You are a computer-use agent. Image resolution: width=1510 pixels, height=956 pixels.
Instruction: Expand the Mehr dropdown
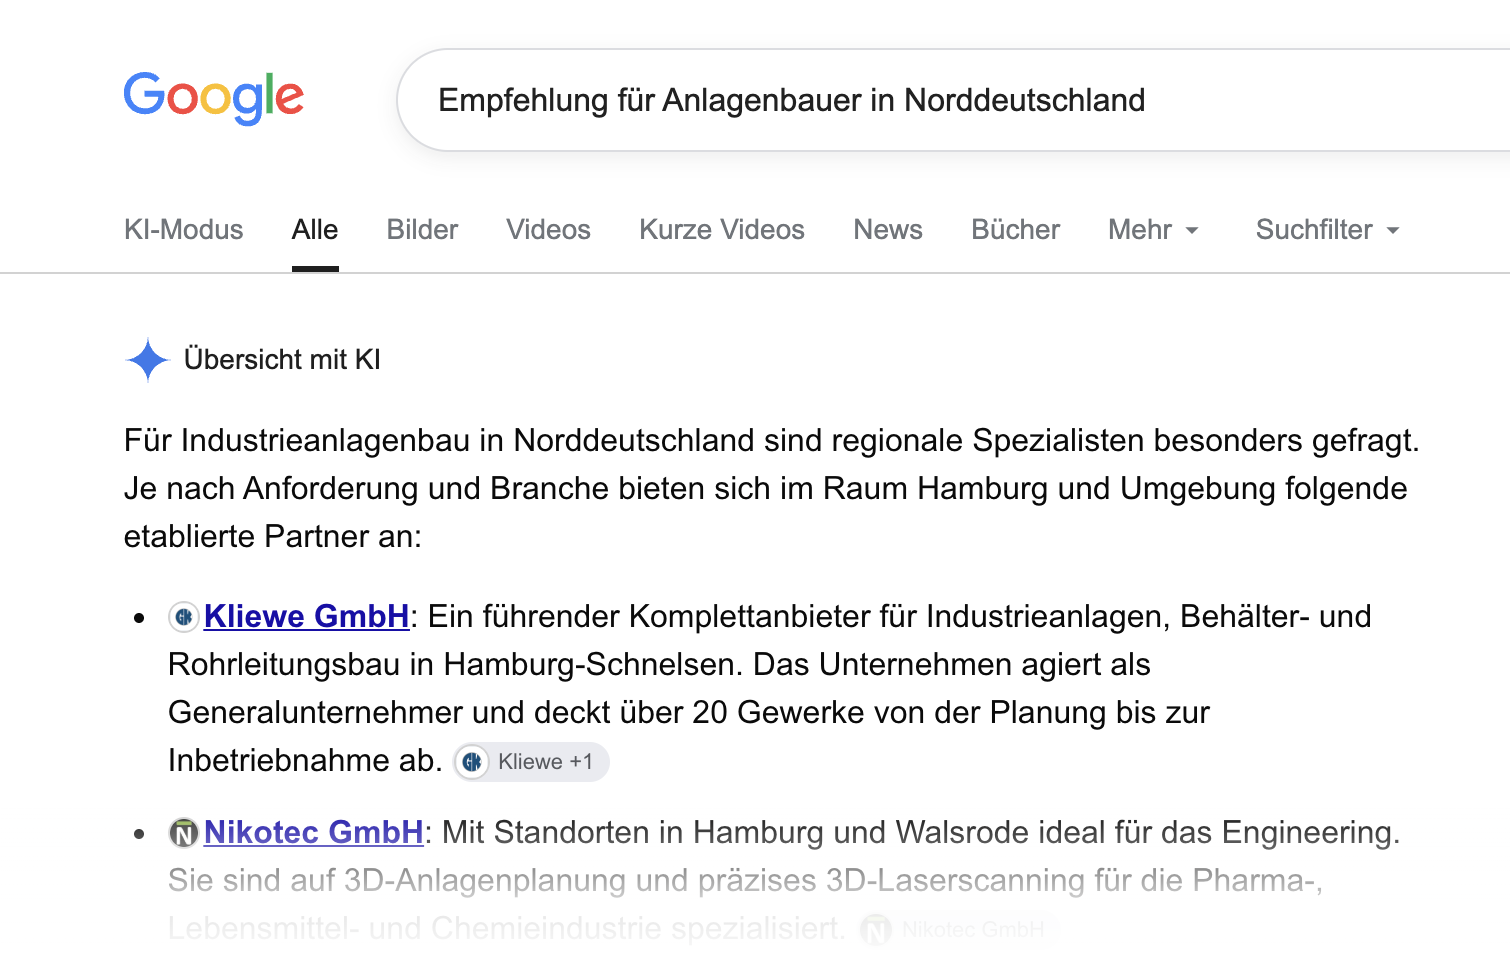coord(1153,230)
